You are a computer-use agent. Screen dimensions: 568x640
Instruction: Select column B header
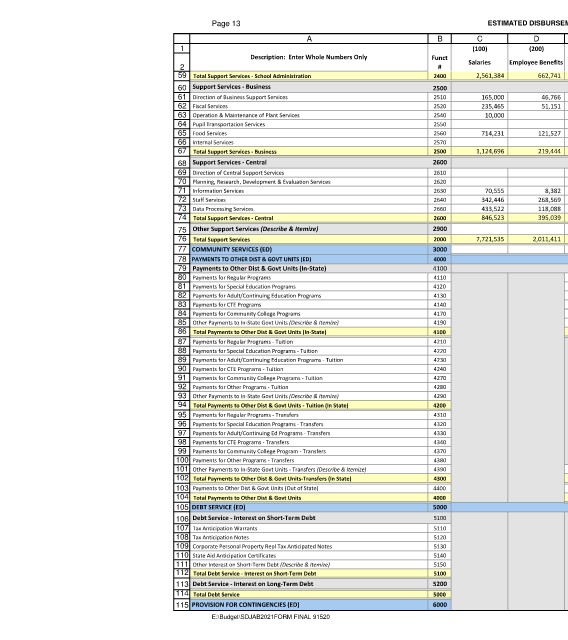pos(439,39)
